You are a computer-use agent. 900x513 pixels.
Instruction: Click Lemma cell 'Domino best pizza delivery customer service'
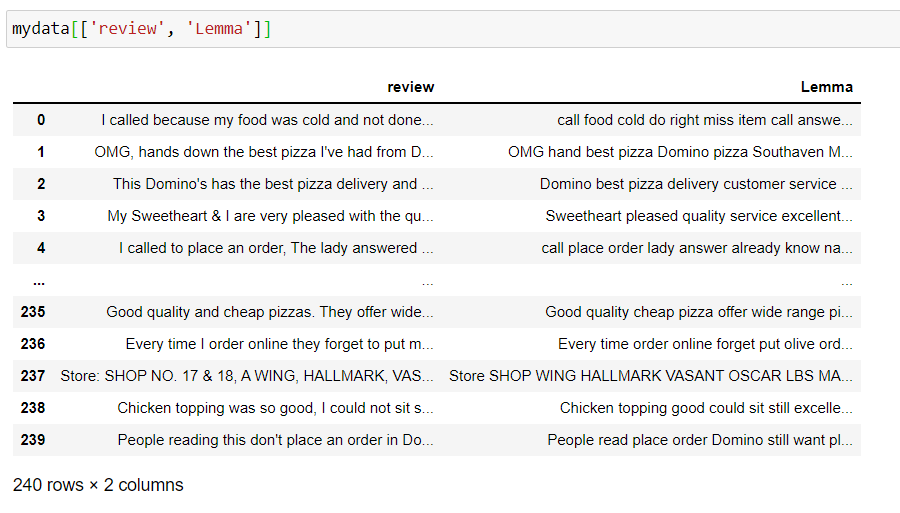click(696, 184)
